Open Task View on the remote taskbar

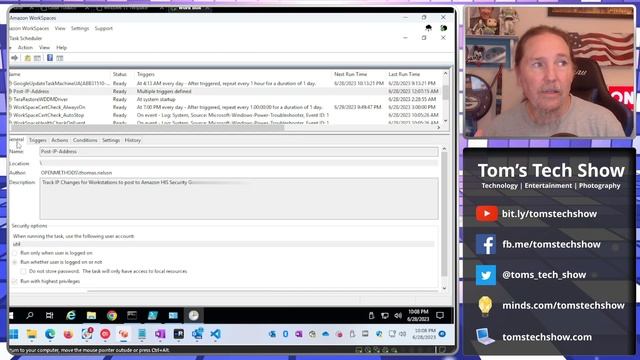[50, 315]
